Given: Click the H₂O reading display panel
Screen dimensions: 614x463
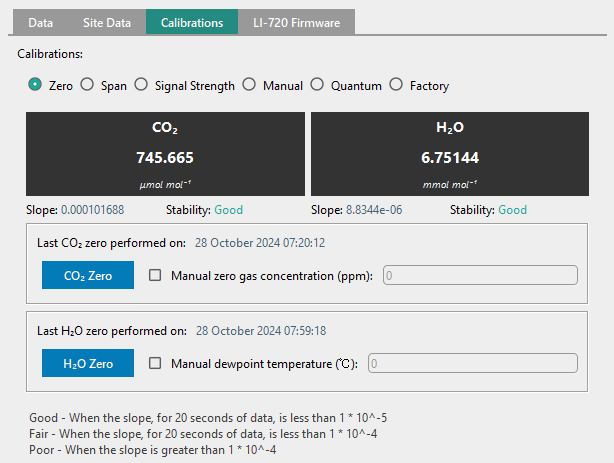Looking at the screenshot, I should click(x=450, y=154).
